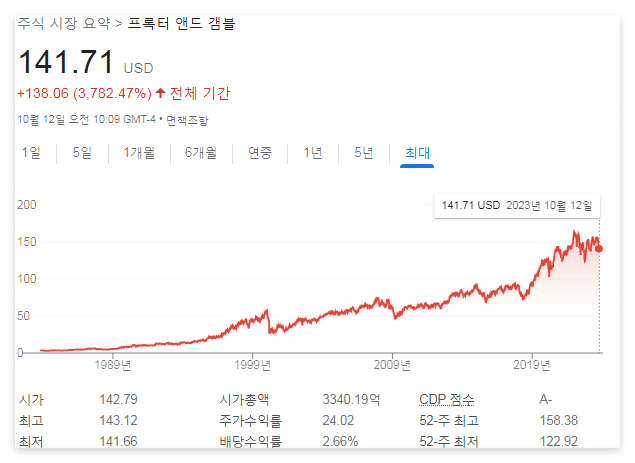Click the 52-주 최고 label
The width and height of the screenshot is (635, 463).
449,420
